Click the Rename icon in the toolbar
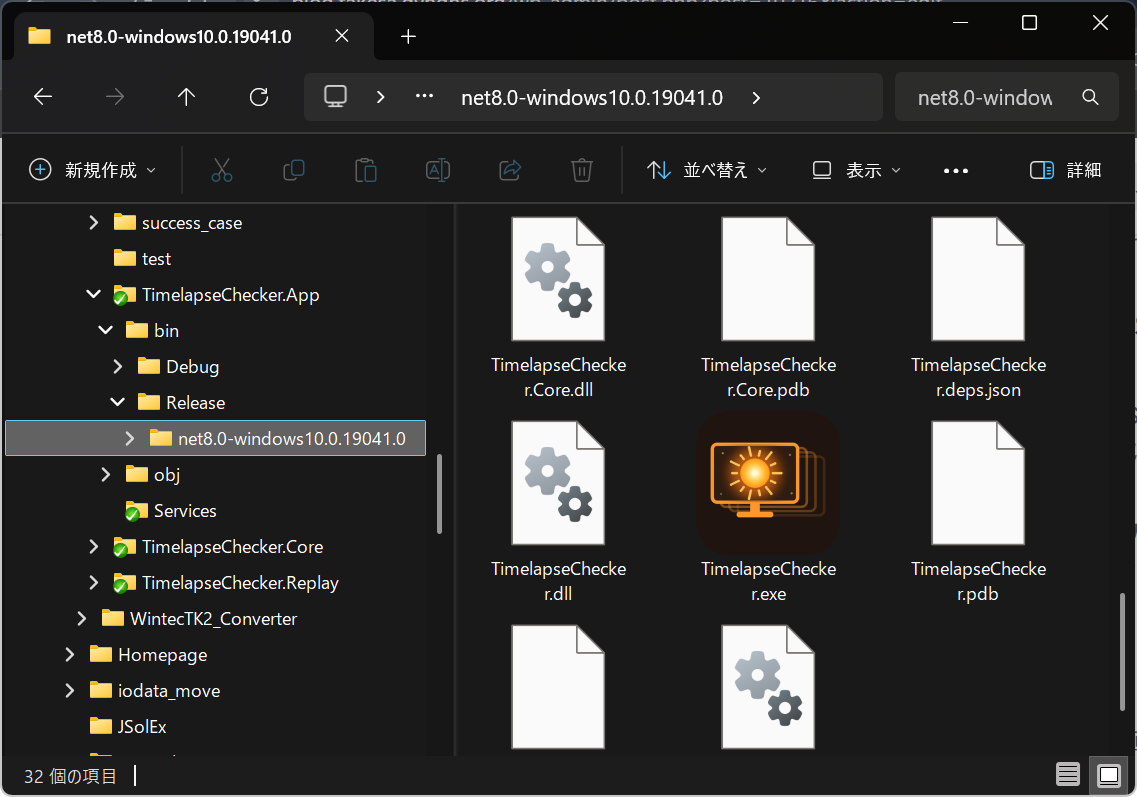The image size is (1137, 797). tap(438, 170)
